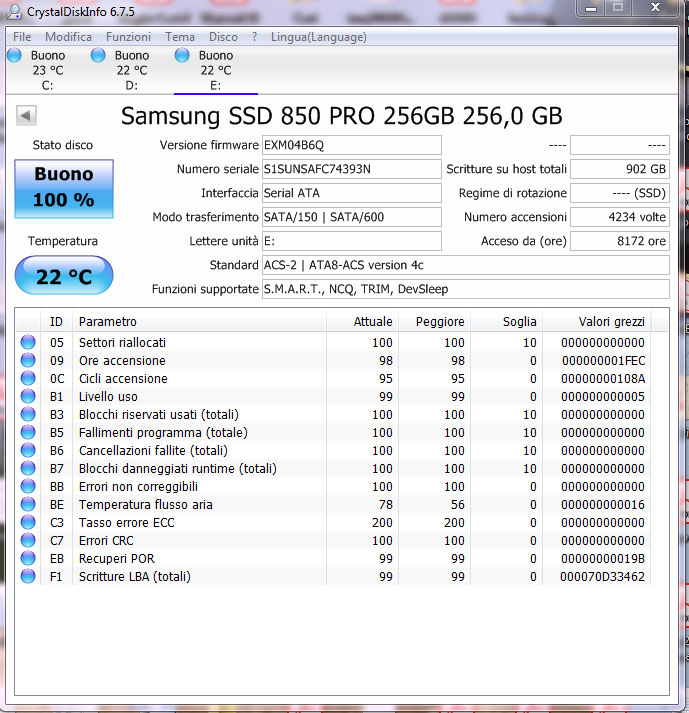The width and height of the screenshot is (689, 713).
Task: Click the Versione firmware field EXM04B6Q
Action: coord(352,145)
